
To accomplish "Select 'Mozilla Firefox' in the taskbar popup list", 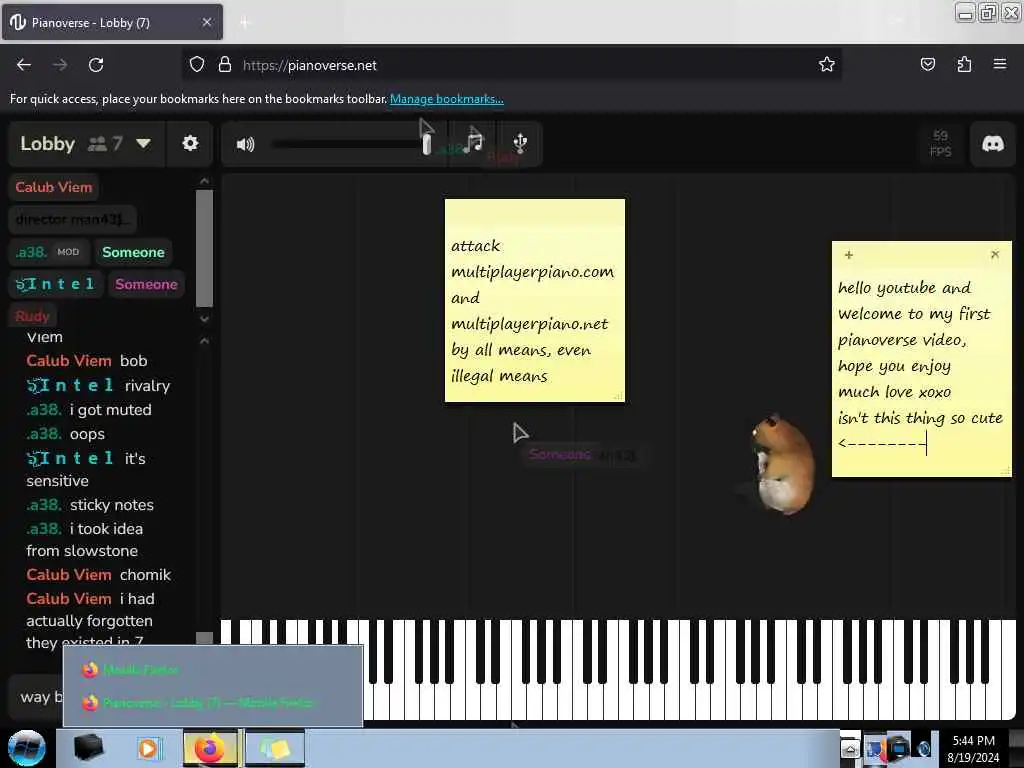I will [x=212, y=669].
